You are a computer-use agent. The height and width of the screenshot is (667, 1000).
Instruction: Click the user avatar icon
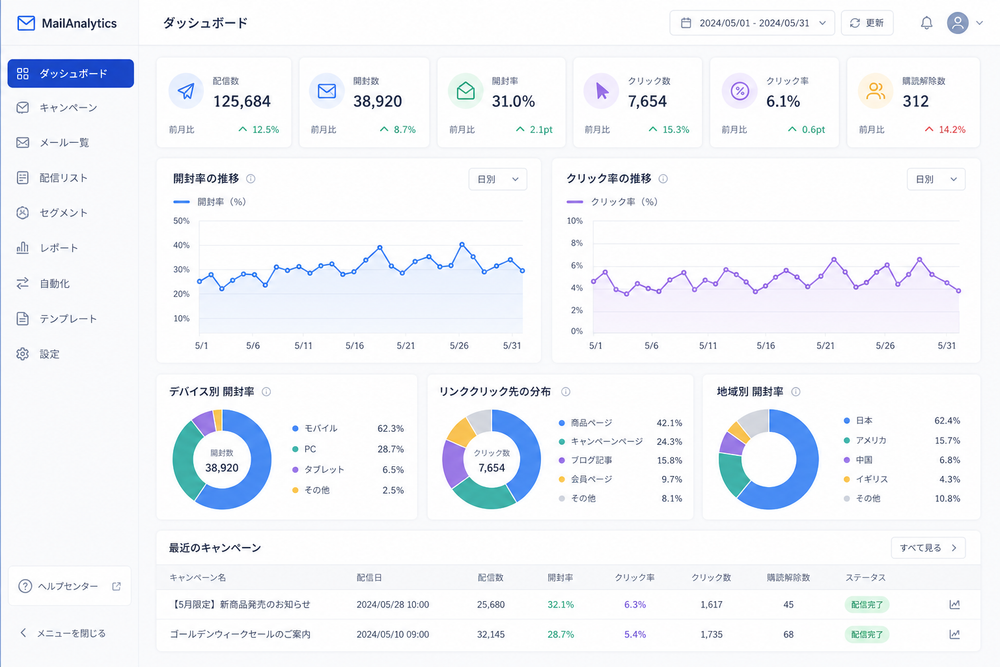coord(957,23)
